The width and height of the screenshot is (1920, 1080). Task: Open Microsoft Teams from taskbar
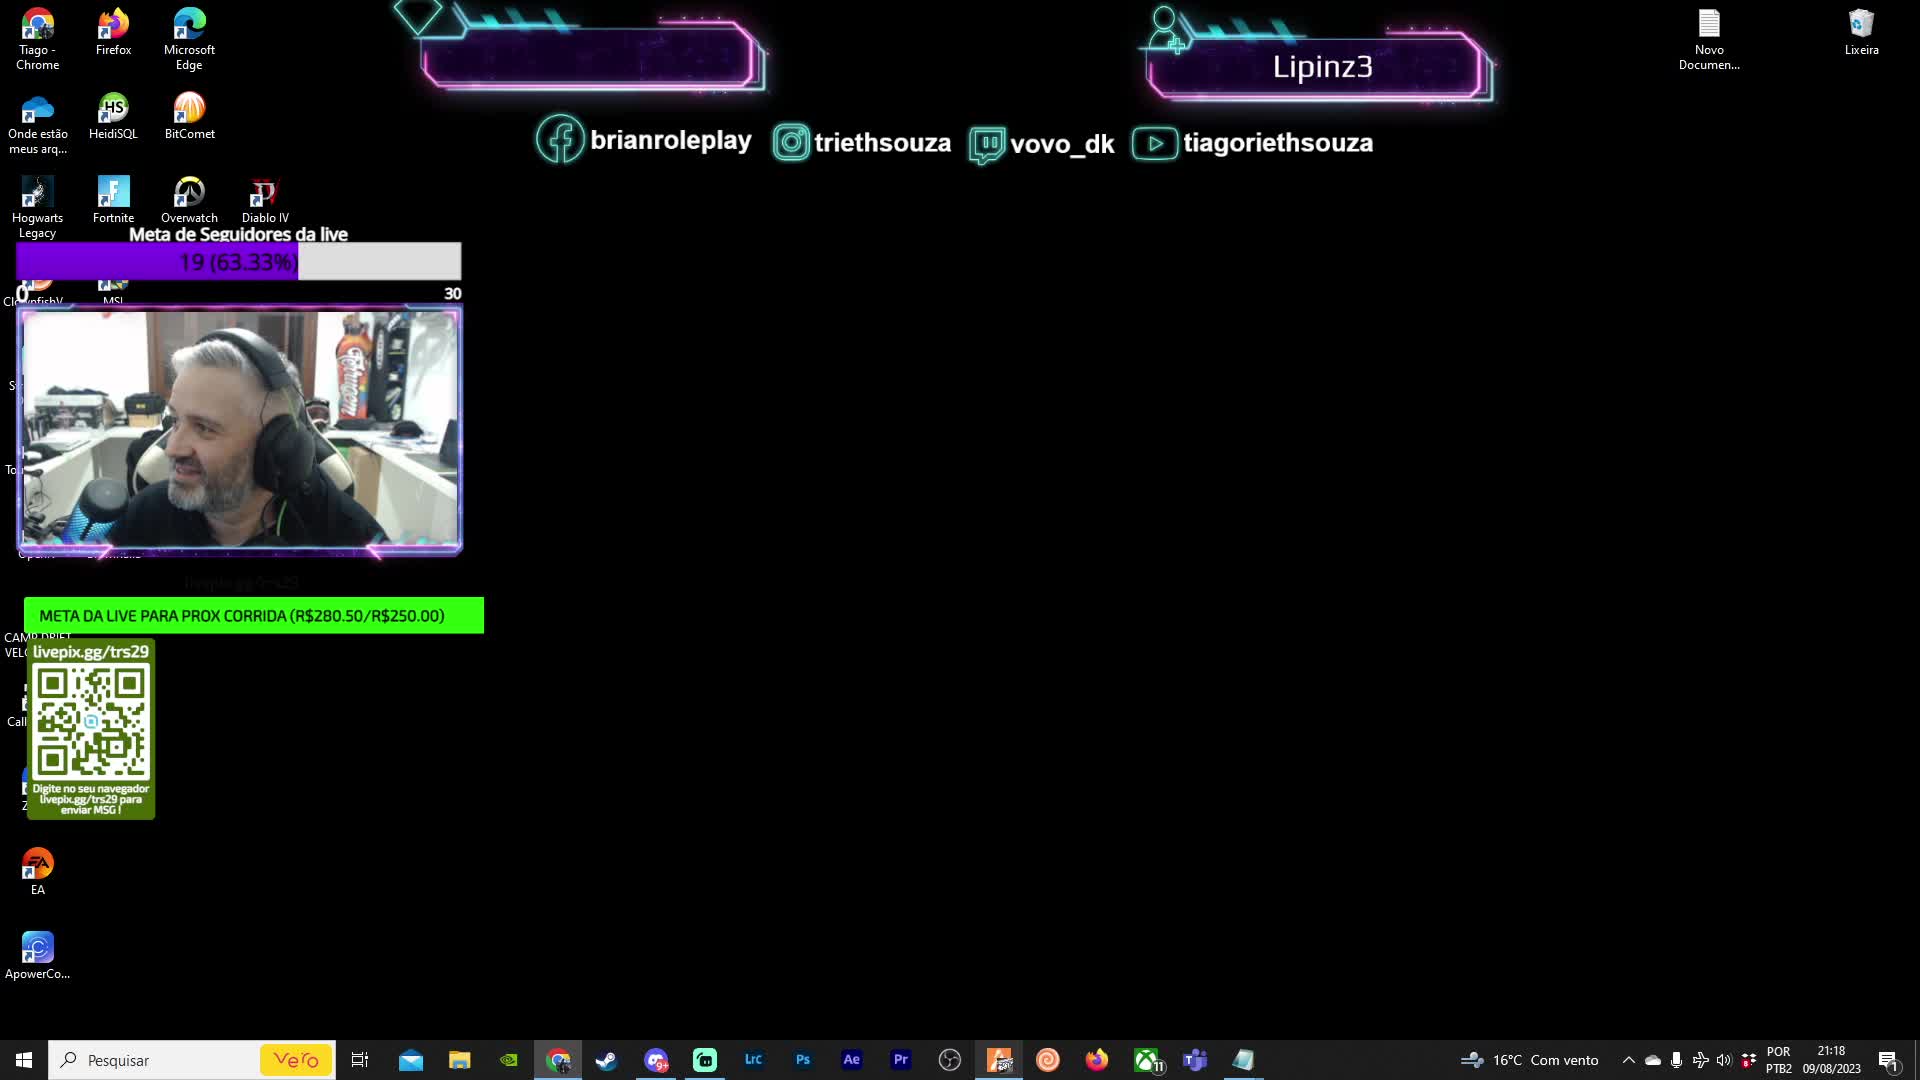1195,1060
